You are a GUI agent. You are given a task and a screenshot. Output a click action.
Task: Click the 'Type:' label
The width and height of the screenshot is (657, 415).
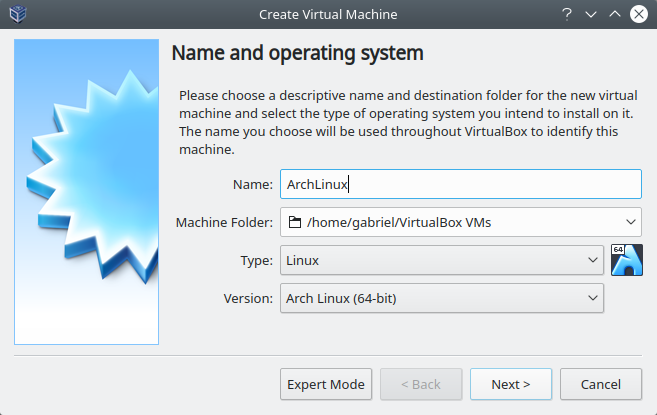click(256, 260)
